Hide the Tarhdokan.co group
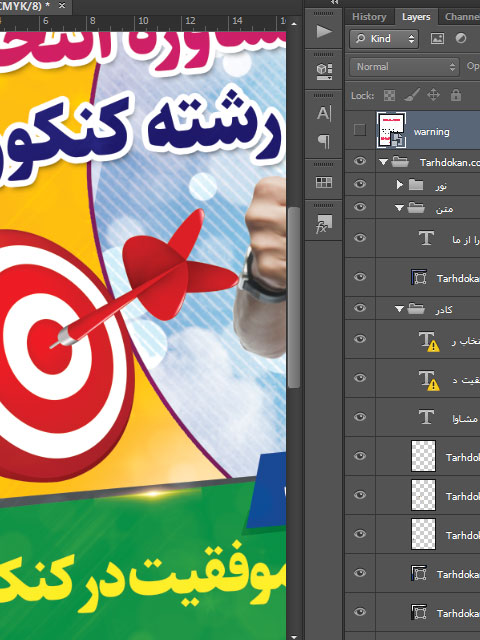 click(360, 161)
